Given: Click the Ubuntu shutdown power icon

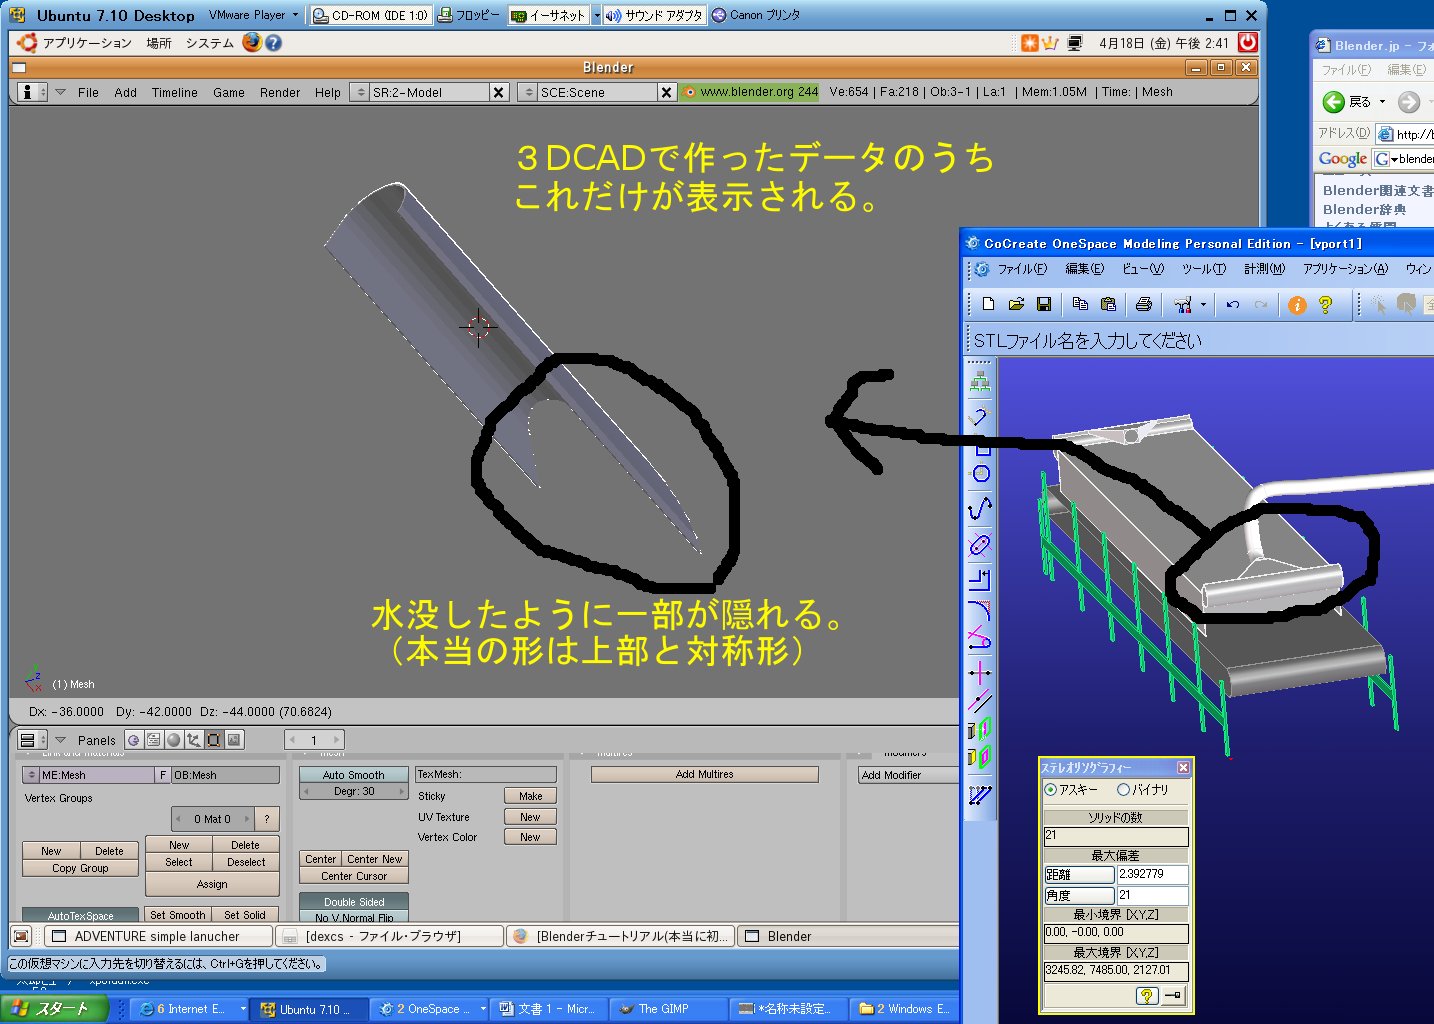Looking at the screenshot, I should [1247, 42].
